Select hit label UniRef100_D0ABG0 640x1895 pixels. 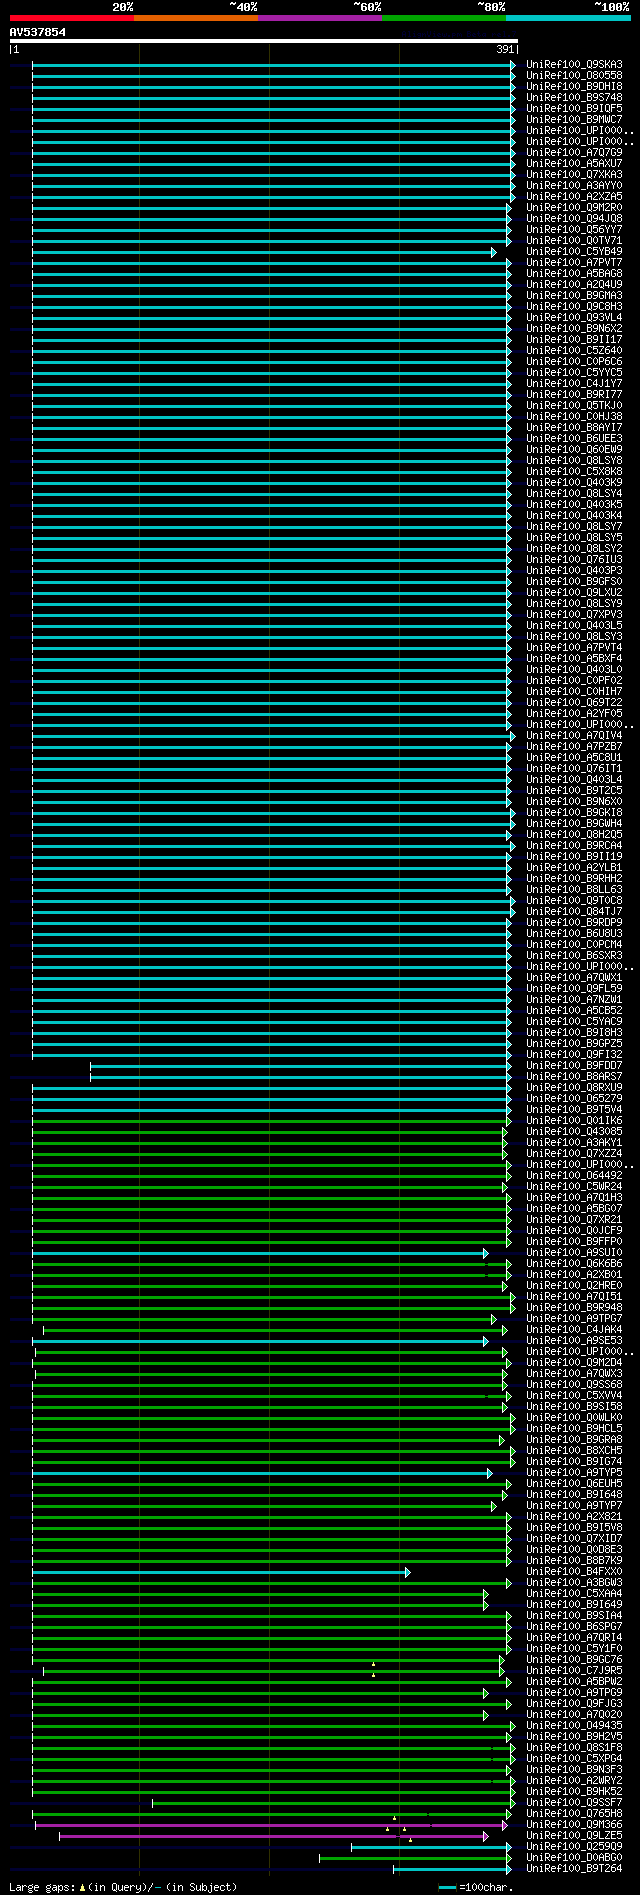tap(574, 1858)
